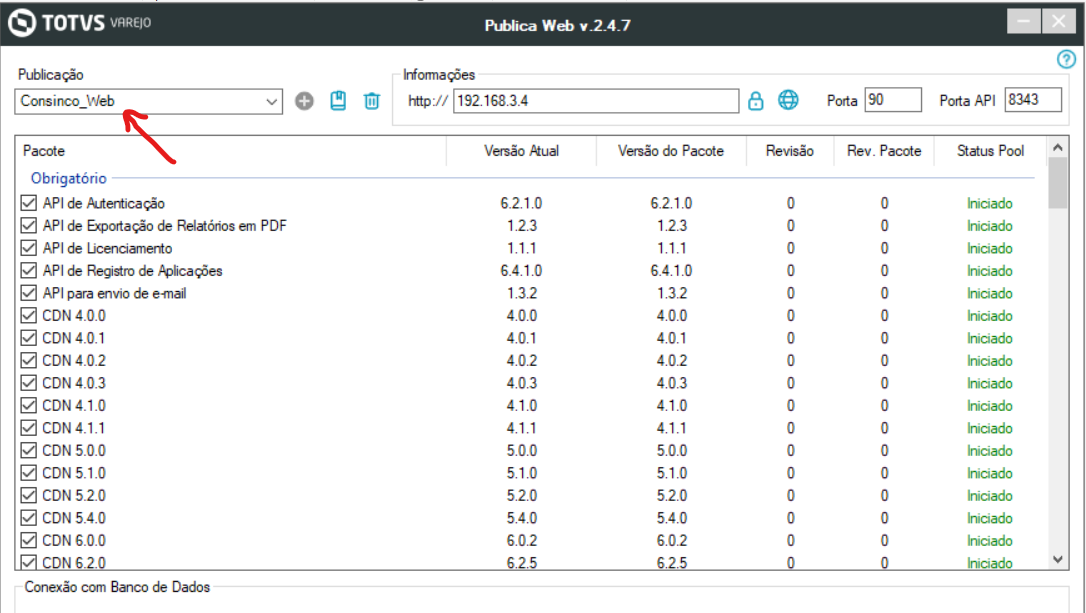Image resolution: width=1086 pixels, height=613 pixels.
Task: Click version 6.4.1.0 under Versão Atual
Action: pos(522,271)
